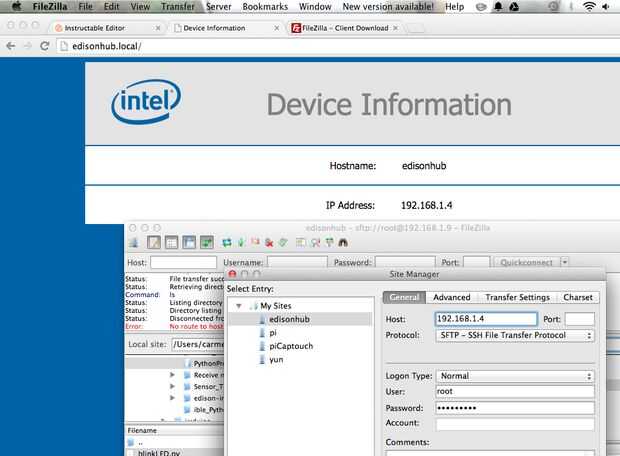The image size is (620, 456).
Task: Toggle local directory tree view icon
Action: click(x=171, y=242)
